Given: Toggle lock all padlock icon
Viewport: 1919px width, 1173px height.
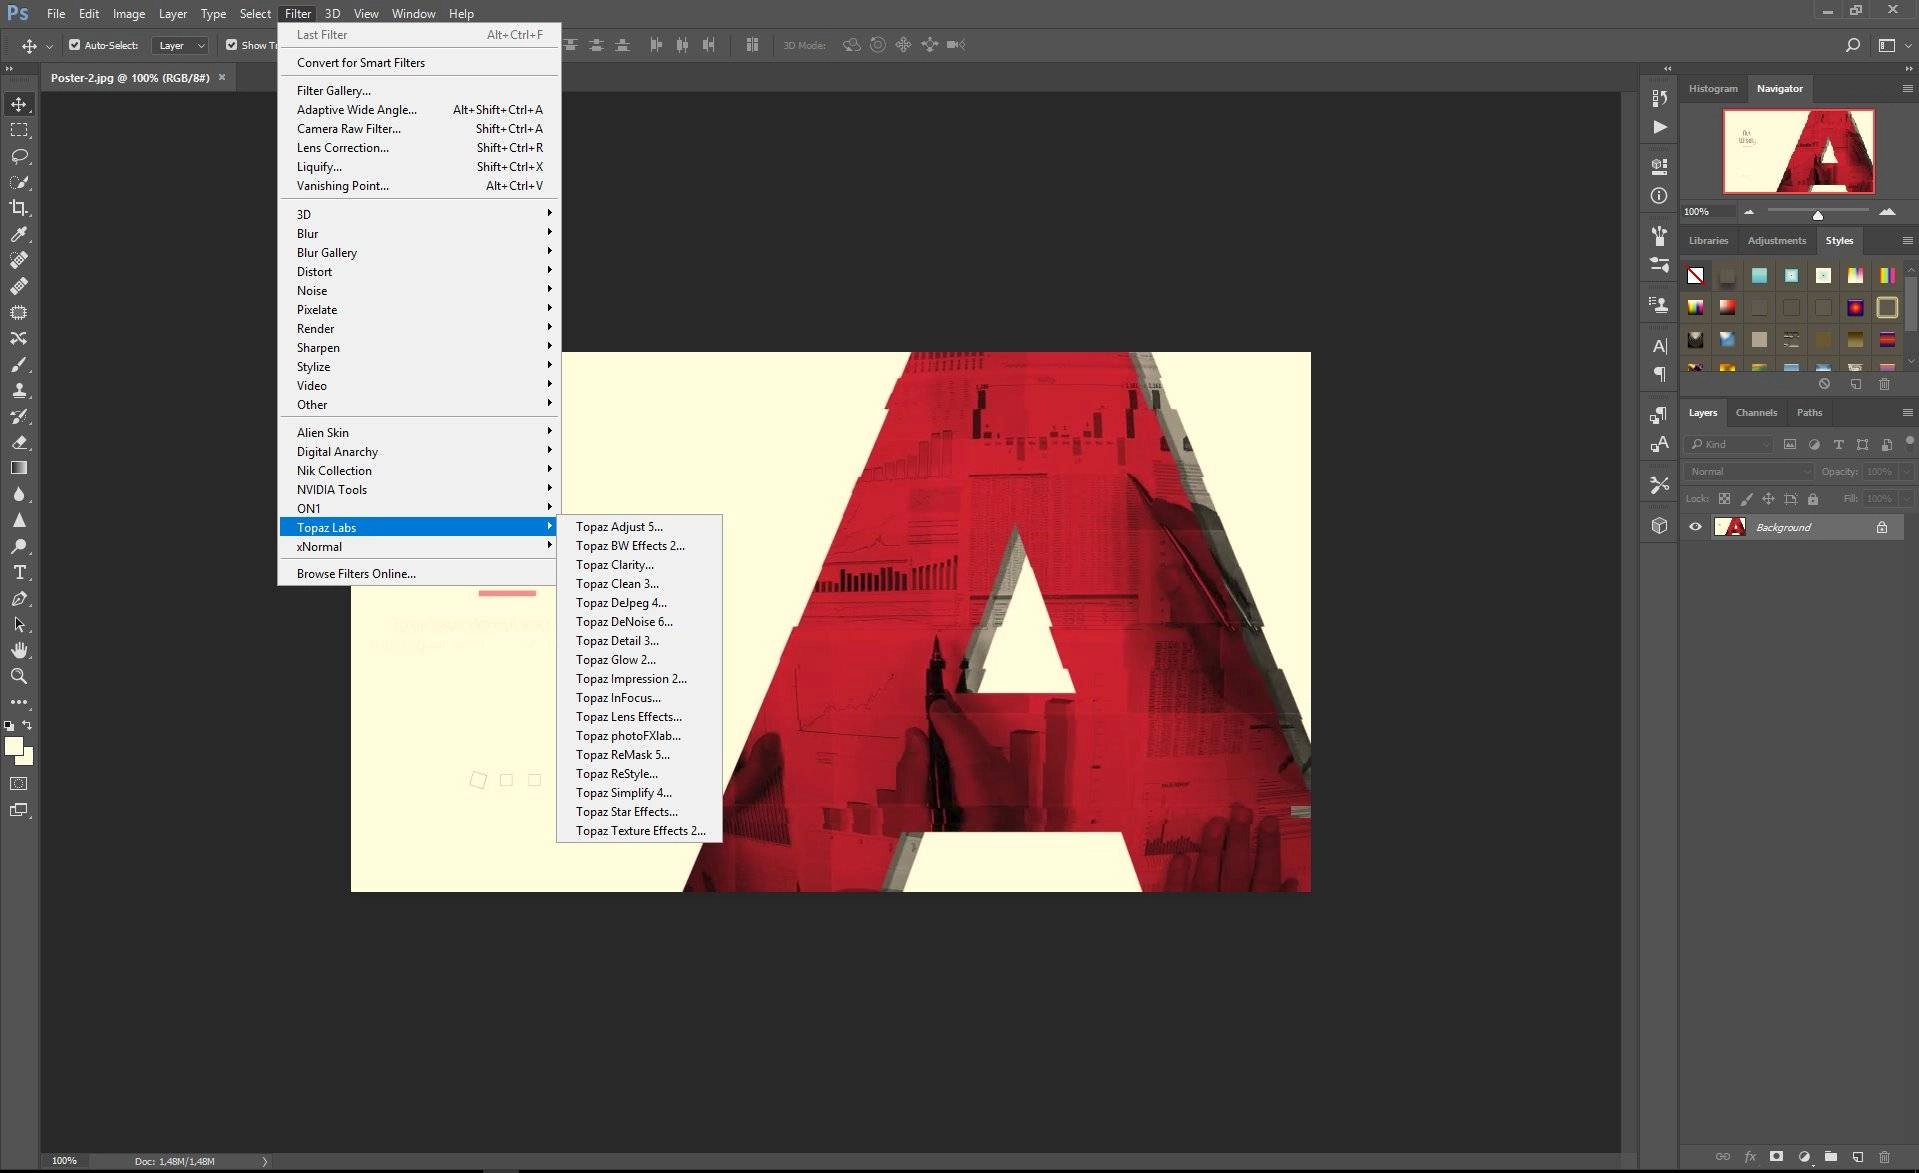Looking at the screenshot, I should [1813, 498].
